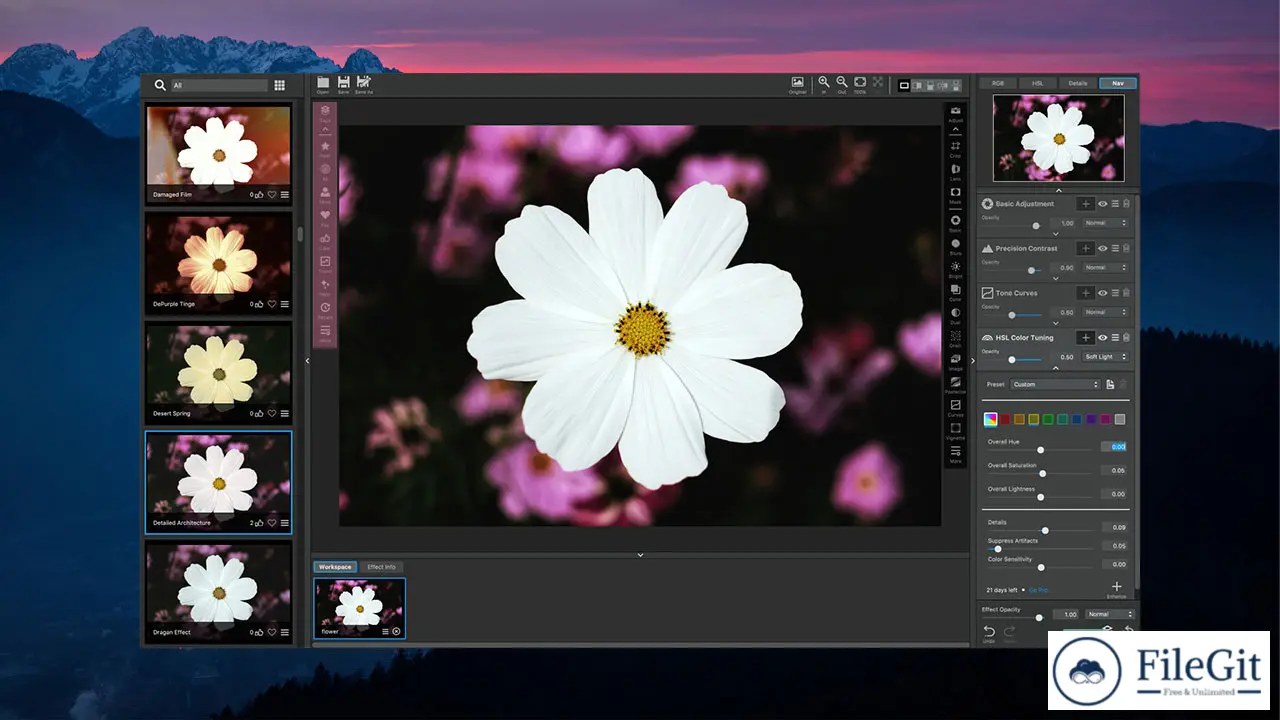The height and width of the screenshot is (720, 1280).
Task: Click the Save disk icon
Action: (343, 82)
